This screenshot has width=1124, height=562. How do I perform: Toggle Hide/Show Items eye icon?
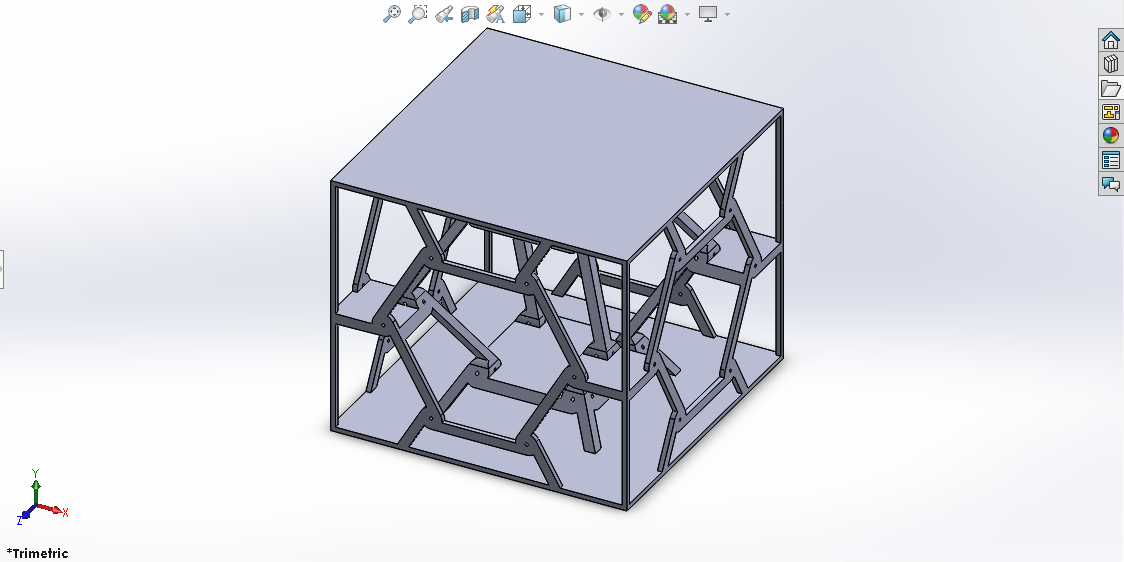coord(602,14)
